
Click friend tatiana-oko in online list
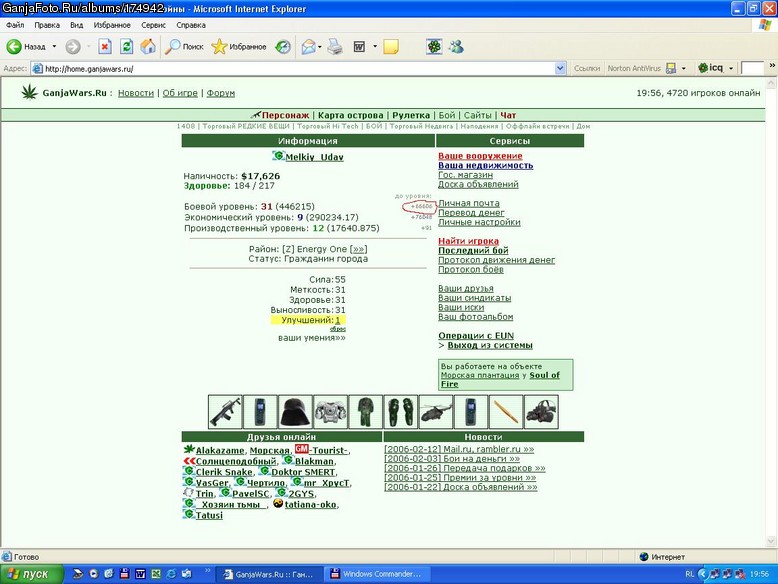[311, 505]
